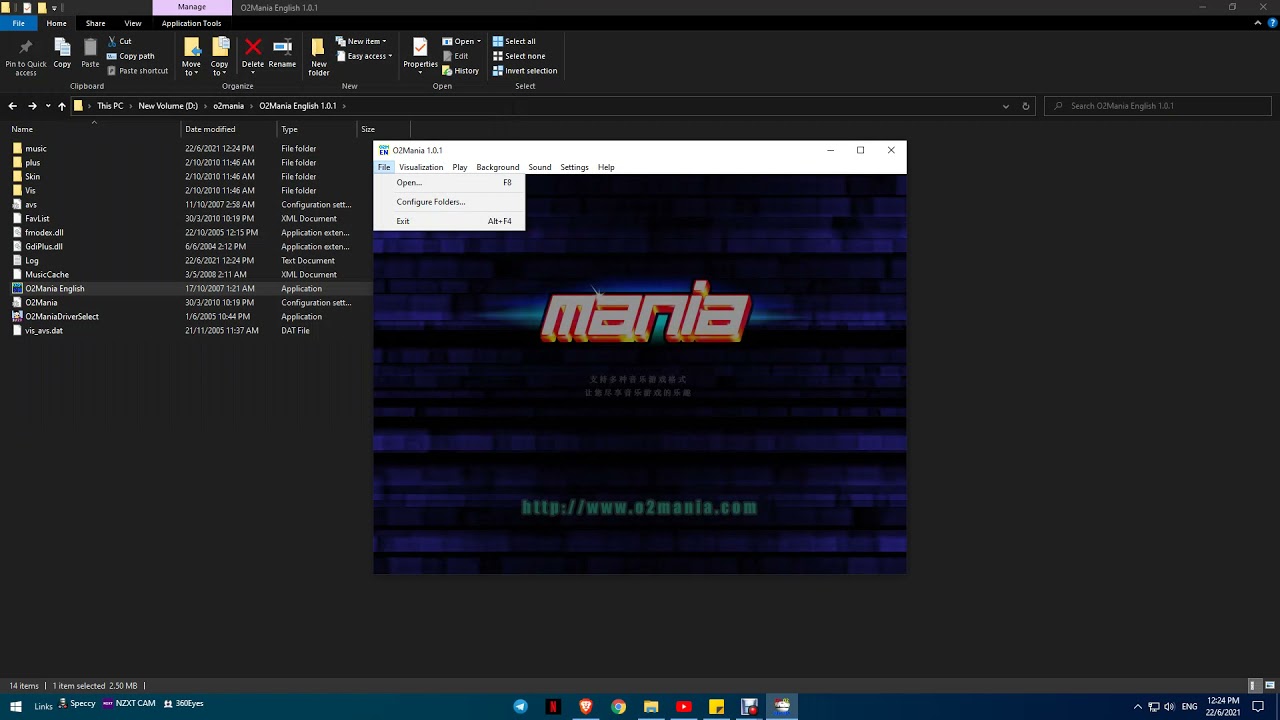
Task: Sort by Type column header
Action: pyautogui.click(x=289, y=129)
